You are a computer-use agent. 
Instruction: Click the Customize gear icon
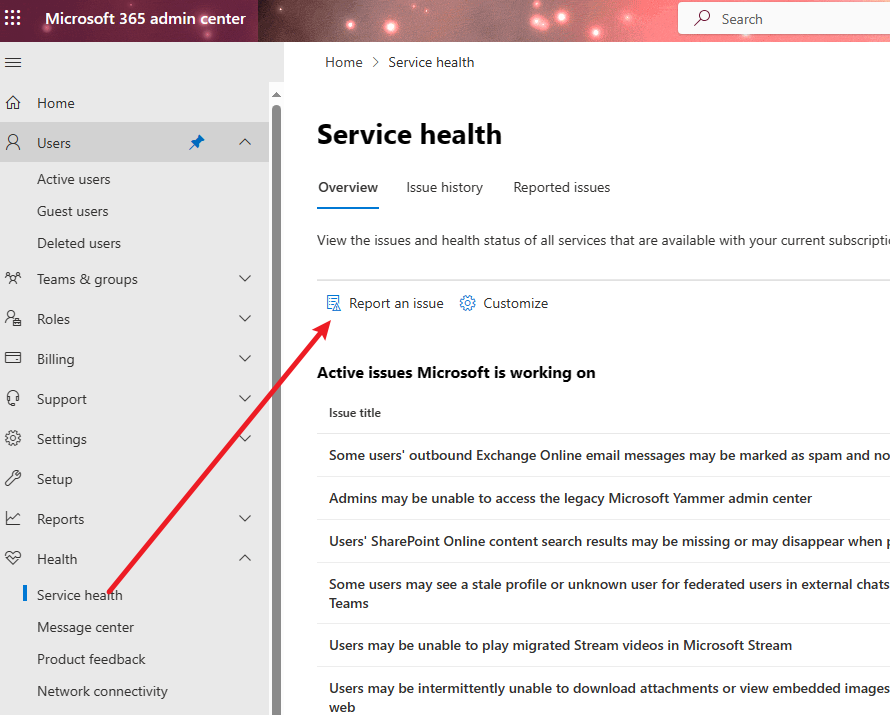point(467,303)
